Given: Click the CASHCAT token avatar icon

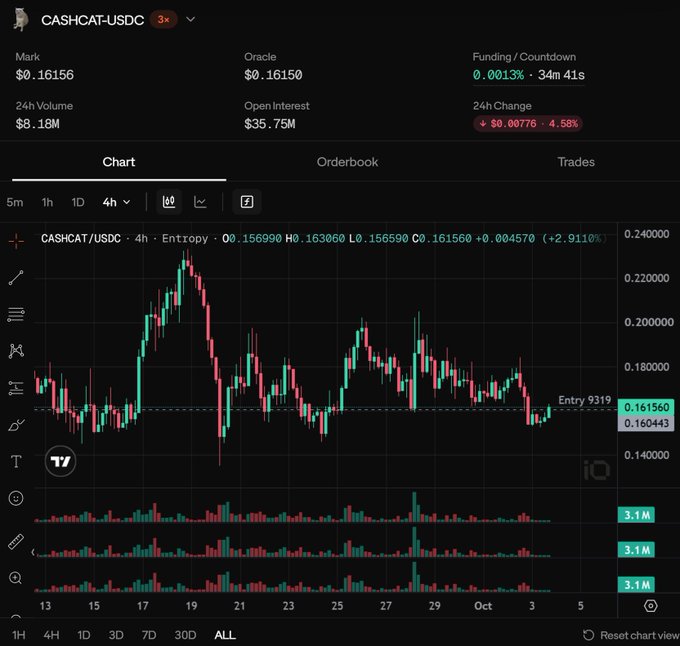Looking at the screenshot, I should click(20, 20).
